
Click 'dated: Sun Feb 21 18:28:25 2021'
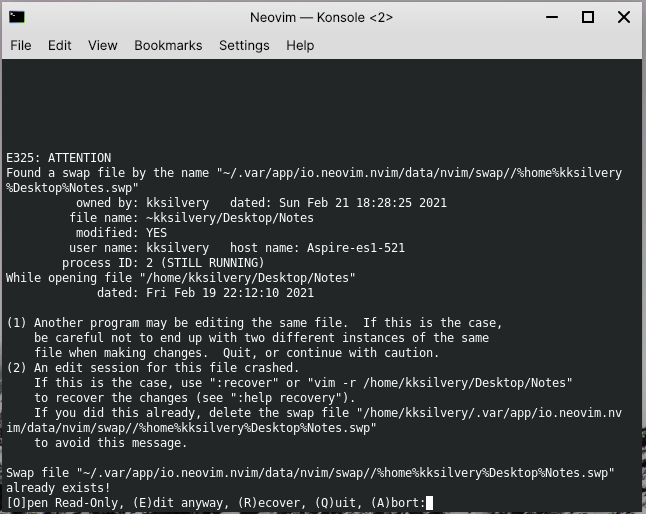pos(338,203)
